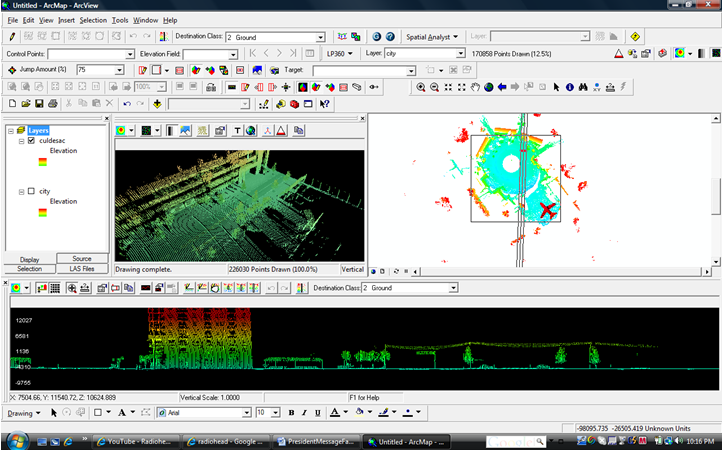This screenshot has height=451, width=722.
Task: Click the Find binoculars icon
Action: (x=583, y=87)
